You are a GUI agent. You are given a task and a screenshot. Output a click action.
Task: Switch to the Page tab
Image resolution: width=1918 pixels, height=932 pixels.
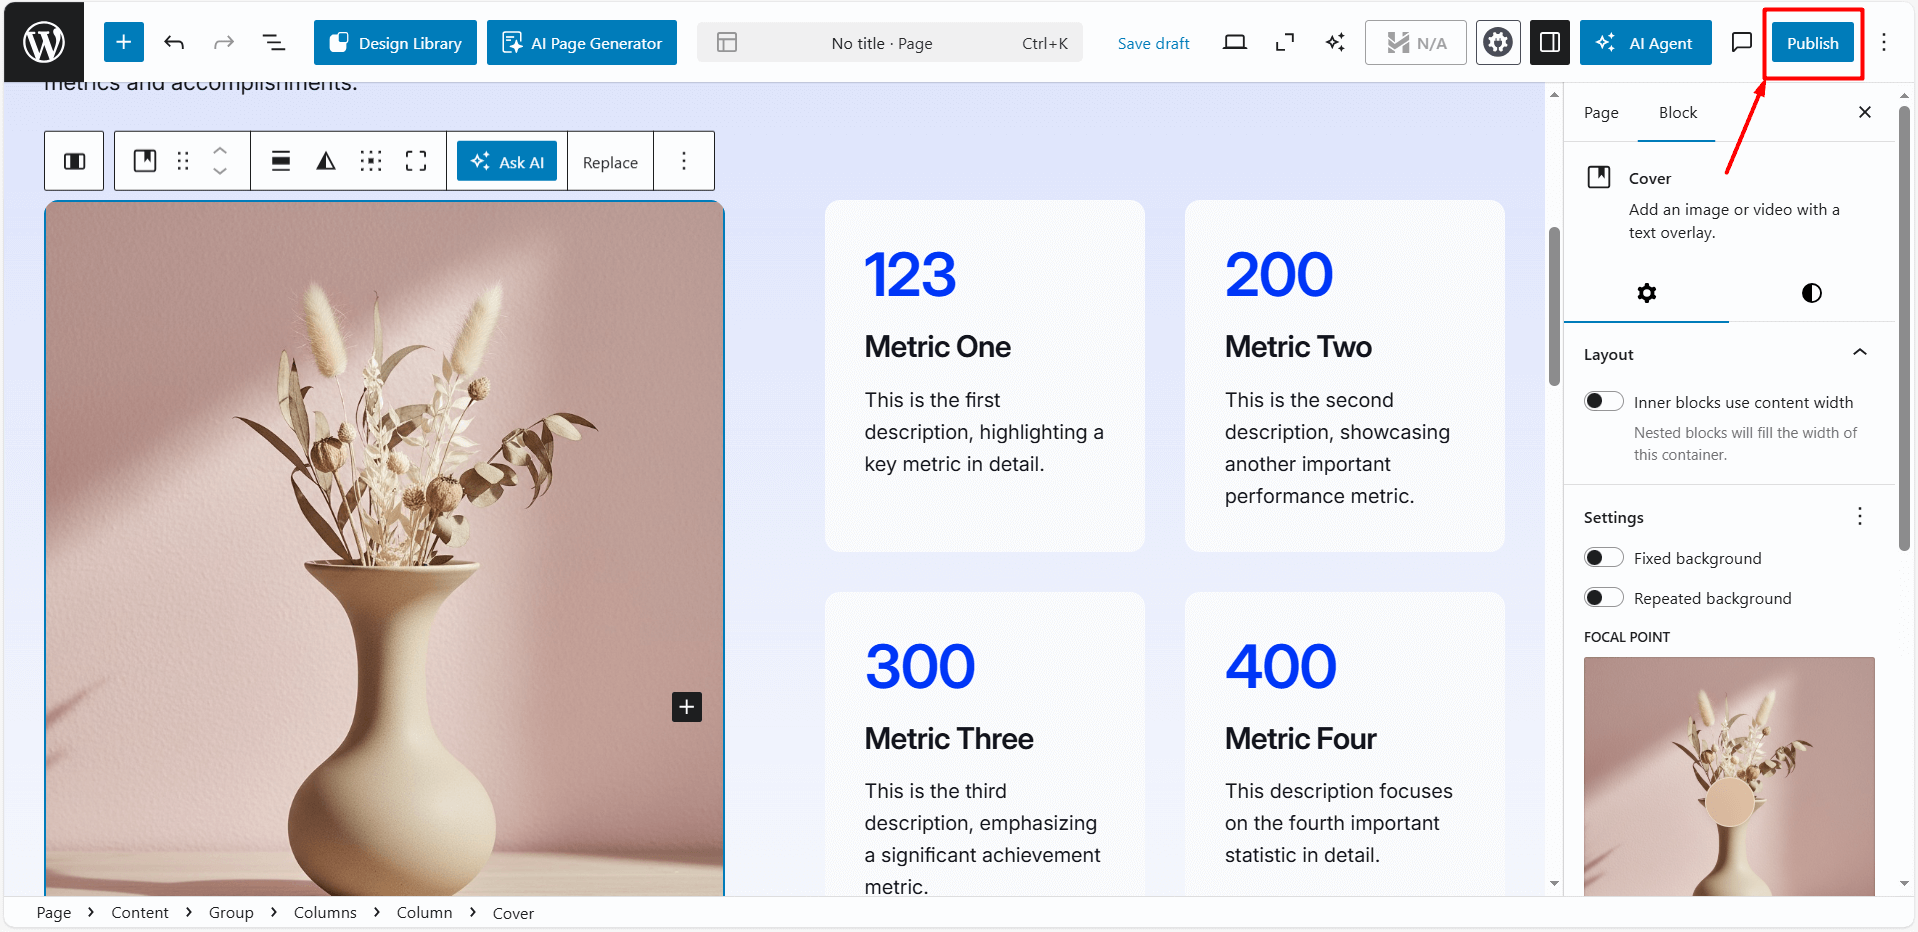(x=1600, y=112)
